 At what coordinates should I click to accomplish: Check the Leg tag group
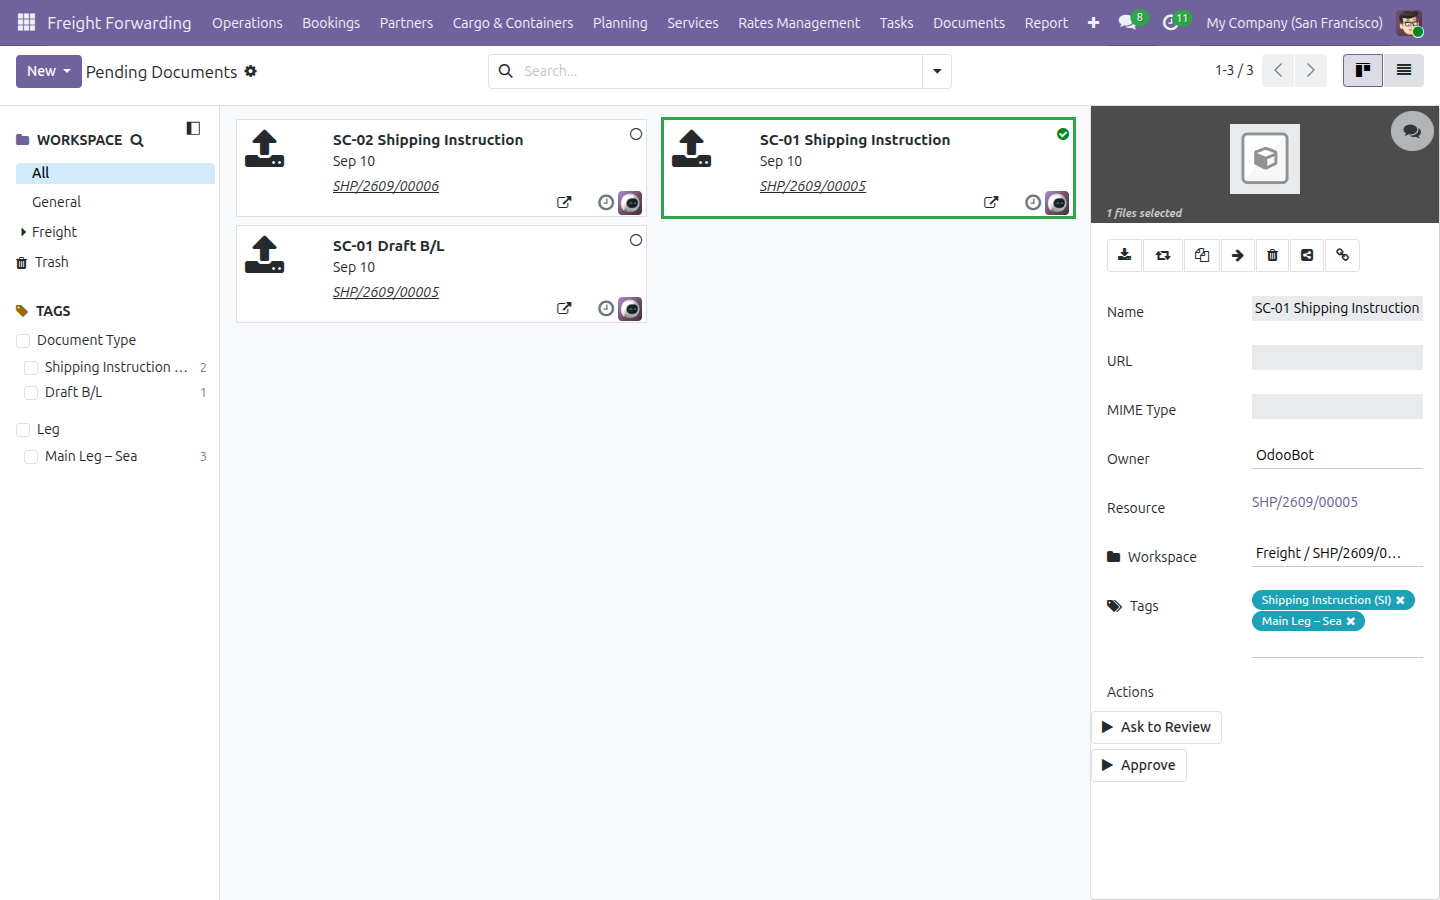[23, 430]
